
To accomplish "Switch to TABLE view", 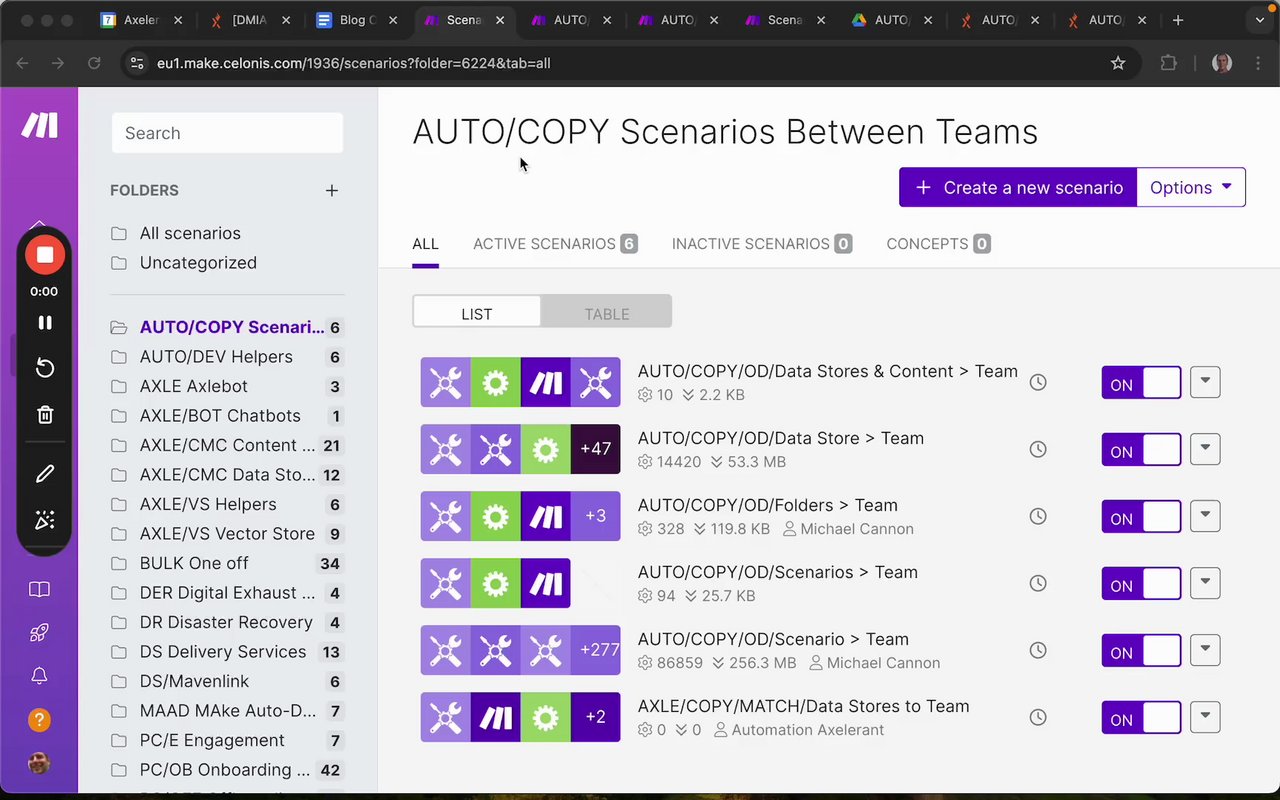I will (x=606, y=312).
